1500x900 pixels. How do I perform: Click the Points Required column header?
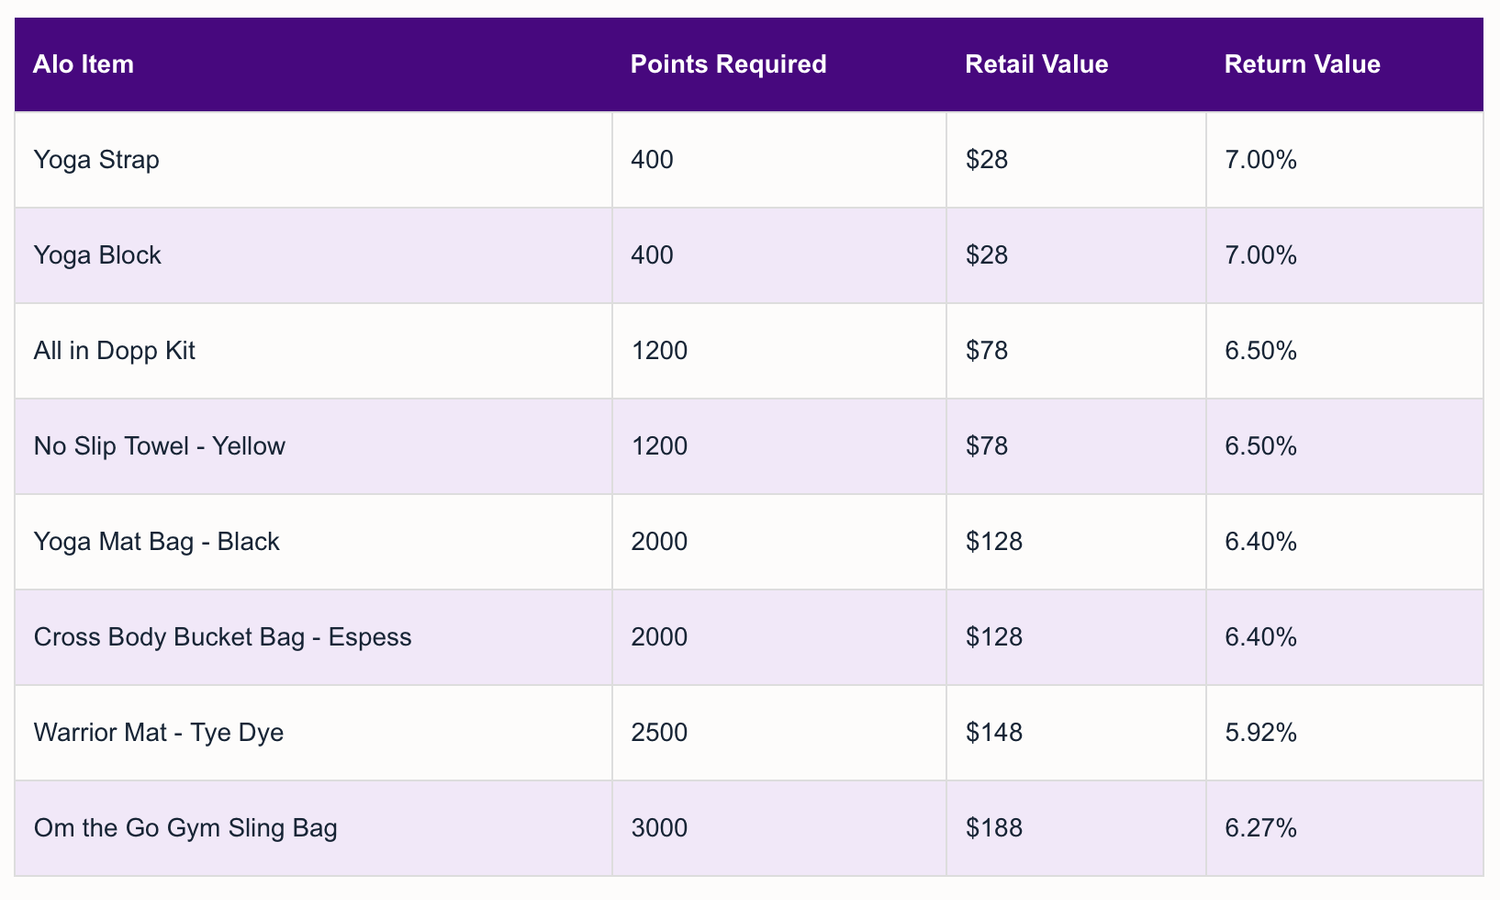[x=728, y=65]
